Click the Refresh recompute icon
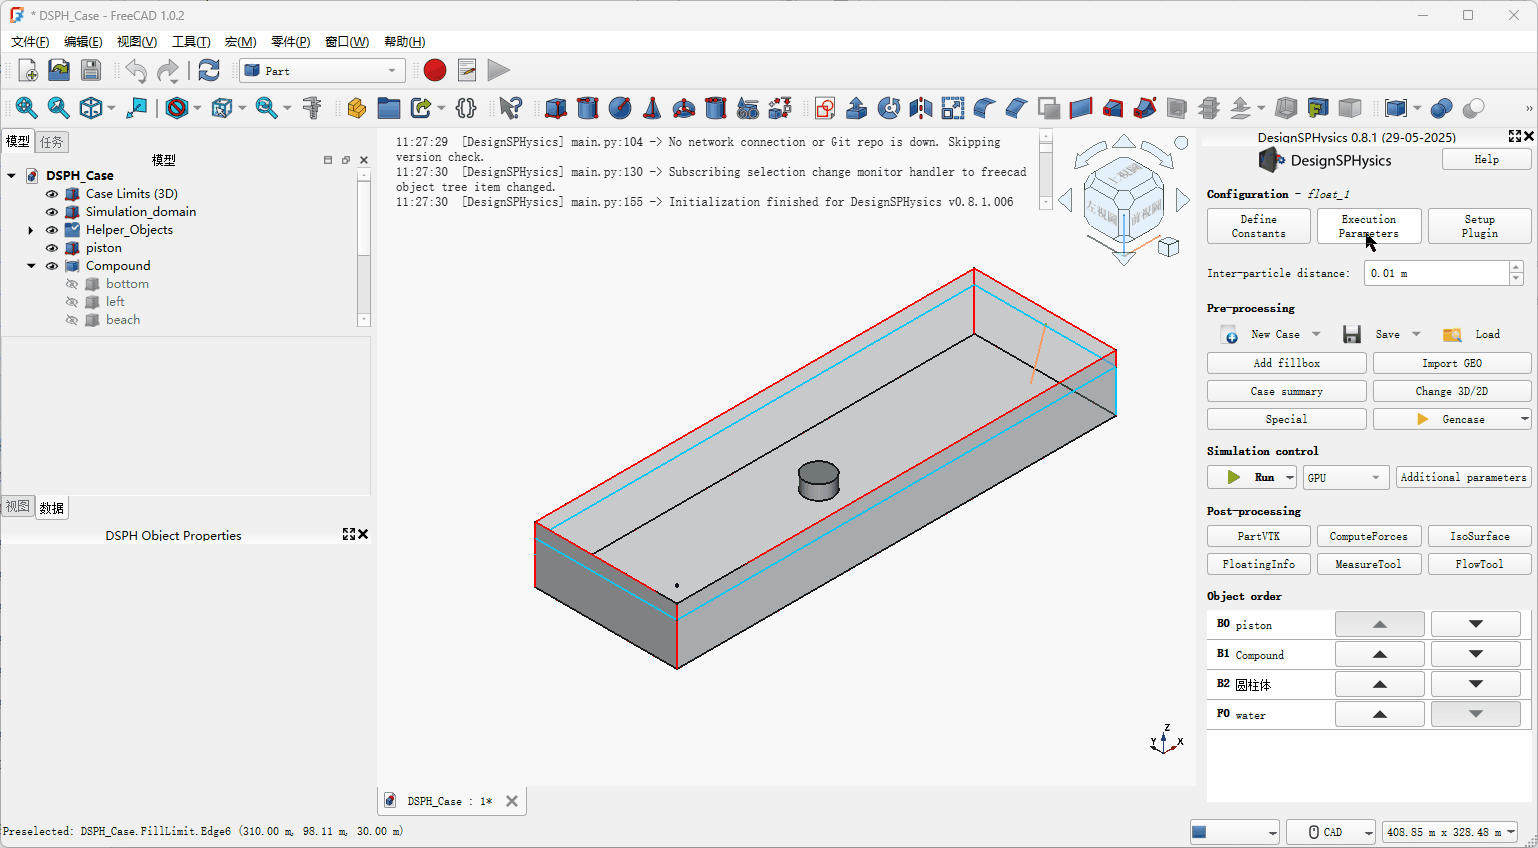Image resolution: width=1538 pixels, height=848 pixels. point(208,70)
